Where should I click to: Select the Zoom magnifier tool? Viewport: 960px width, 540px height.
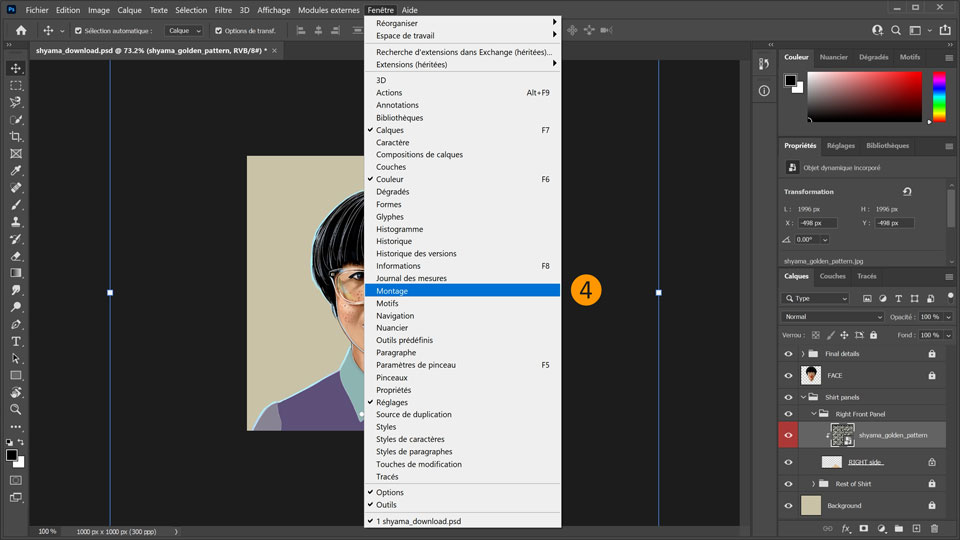pyautogui.click(x=16, y=409)
